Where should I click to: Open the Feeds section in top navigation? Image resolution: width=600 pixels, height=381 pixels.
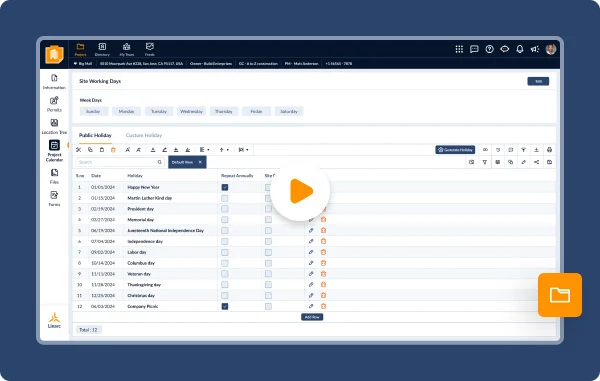[150, 49]
